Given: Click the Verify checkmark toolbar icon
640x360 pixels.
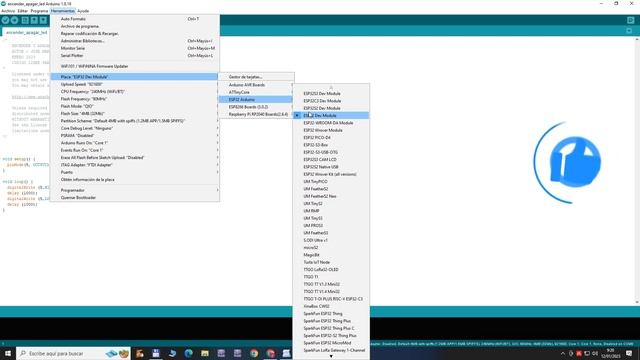Looking at the screenshot, I should pyautogui.click(x=5, y=20).
